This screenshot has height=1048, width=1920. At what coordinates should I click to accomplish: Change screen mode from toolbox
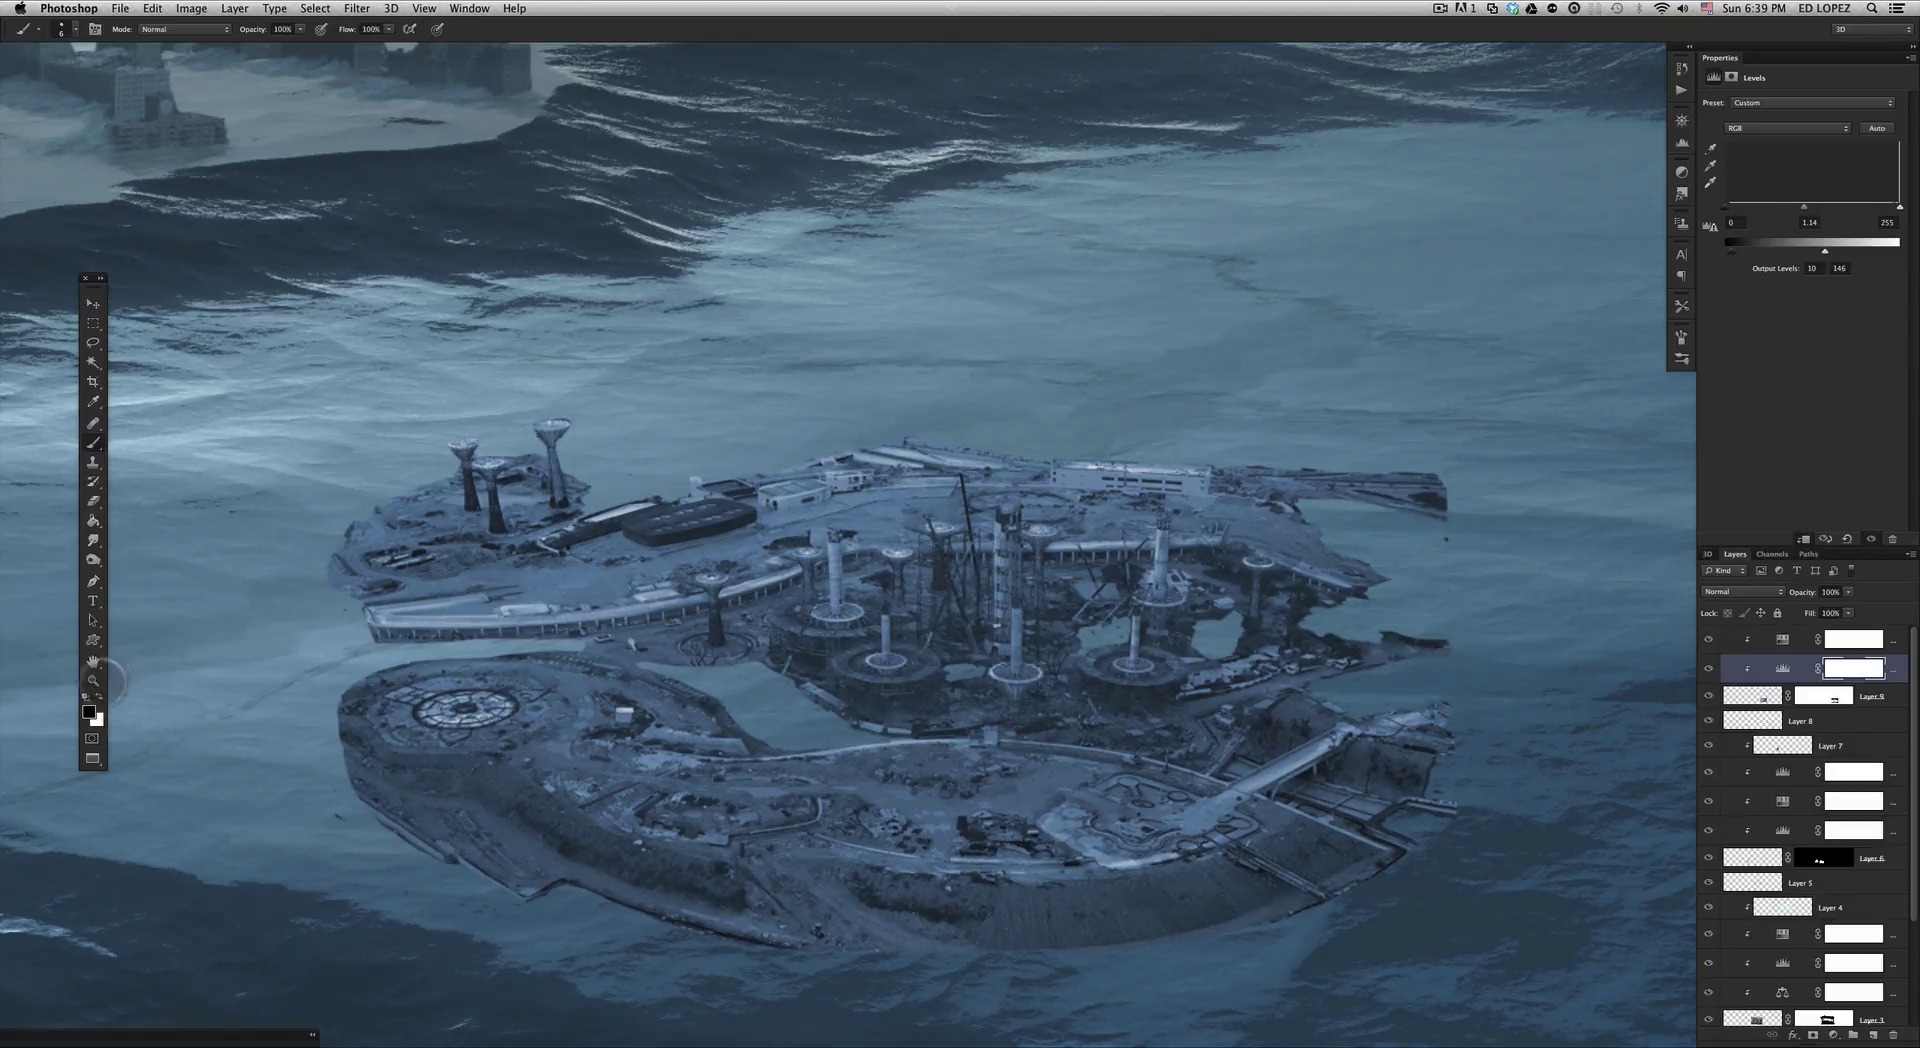point(92,758)
